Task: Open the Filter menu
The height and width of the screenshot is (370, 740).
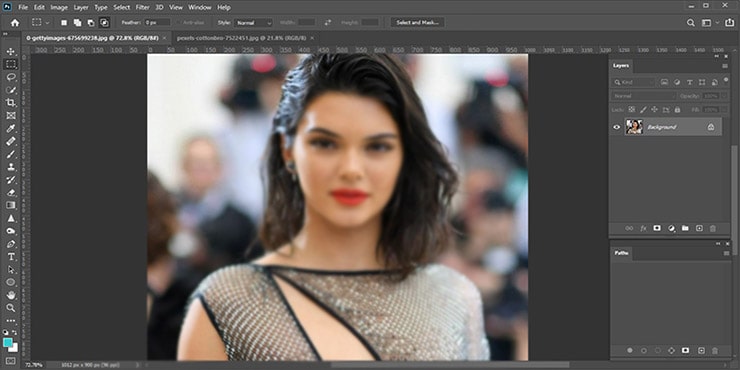Action: point(142,7)
